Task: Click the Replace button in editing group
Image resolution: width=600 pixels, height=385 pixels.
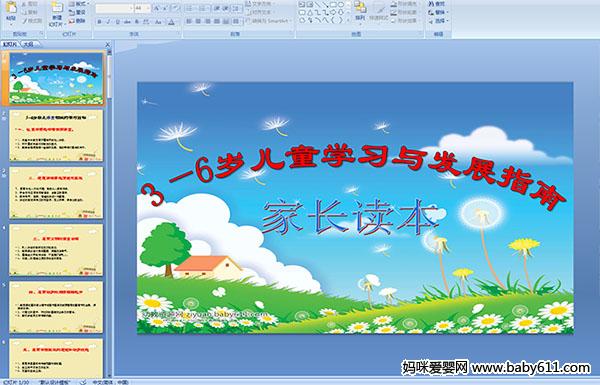Action: coord(437,12)
